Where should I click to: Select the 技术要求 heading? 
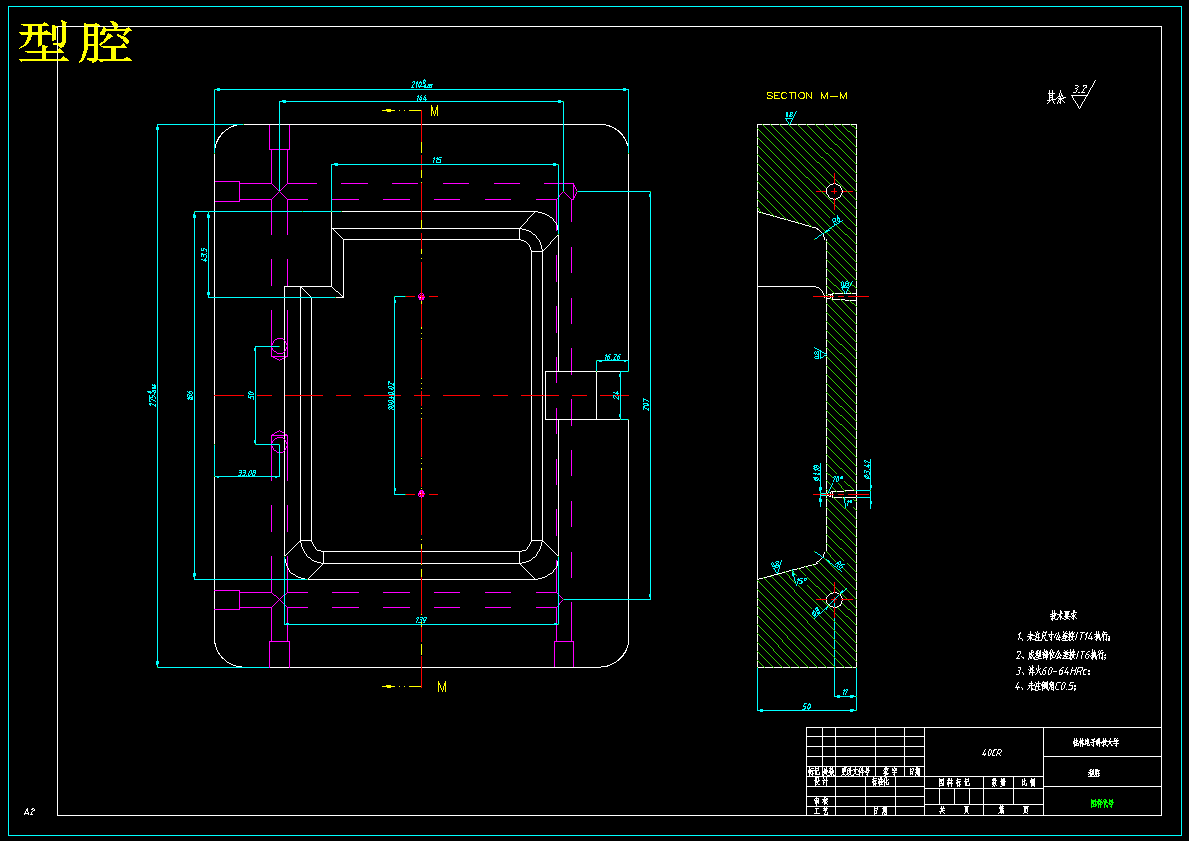[1063, 616]
